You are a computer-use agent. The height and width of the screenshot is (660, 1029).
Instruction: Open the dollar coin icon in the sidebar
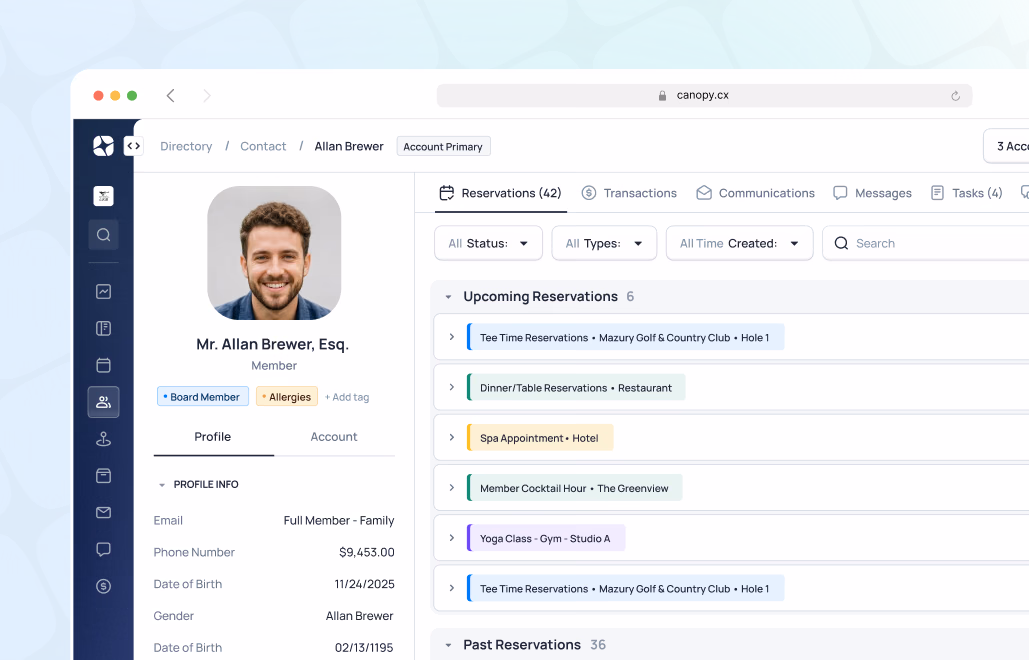coord(103,586)
